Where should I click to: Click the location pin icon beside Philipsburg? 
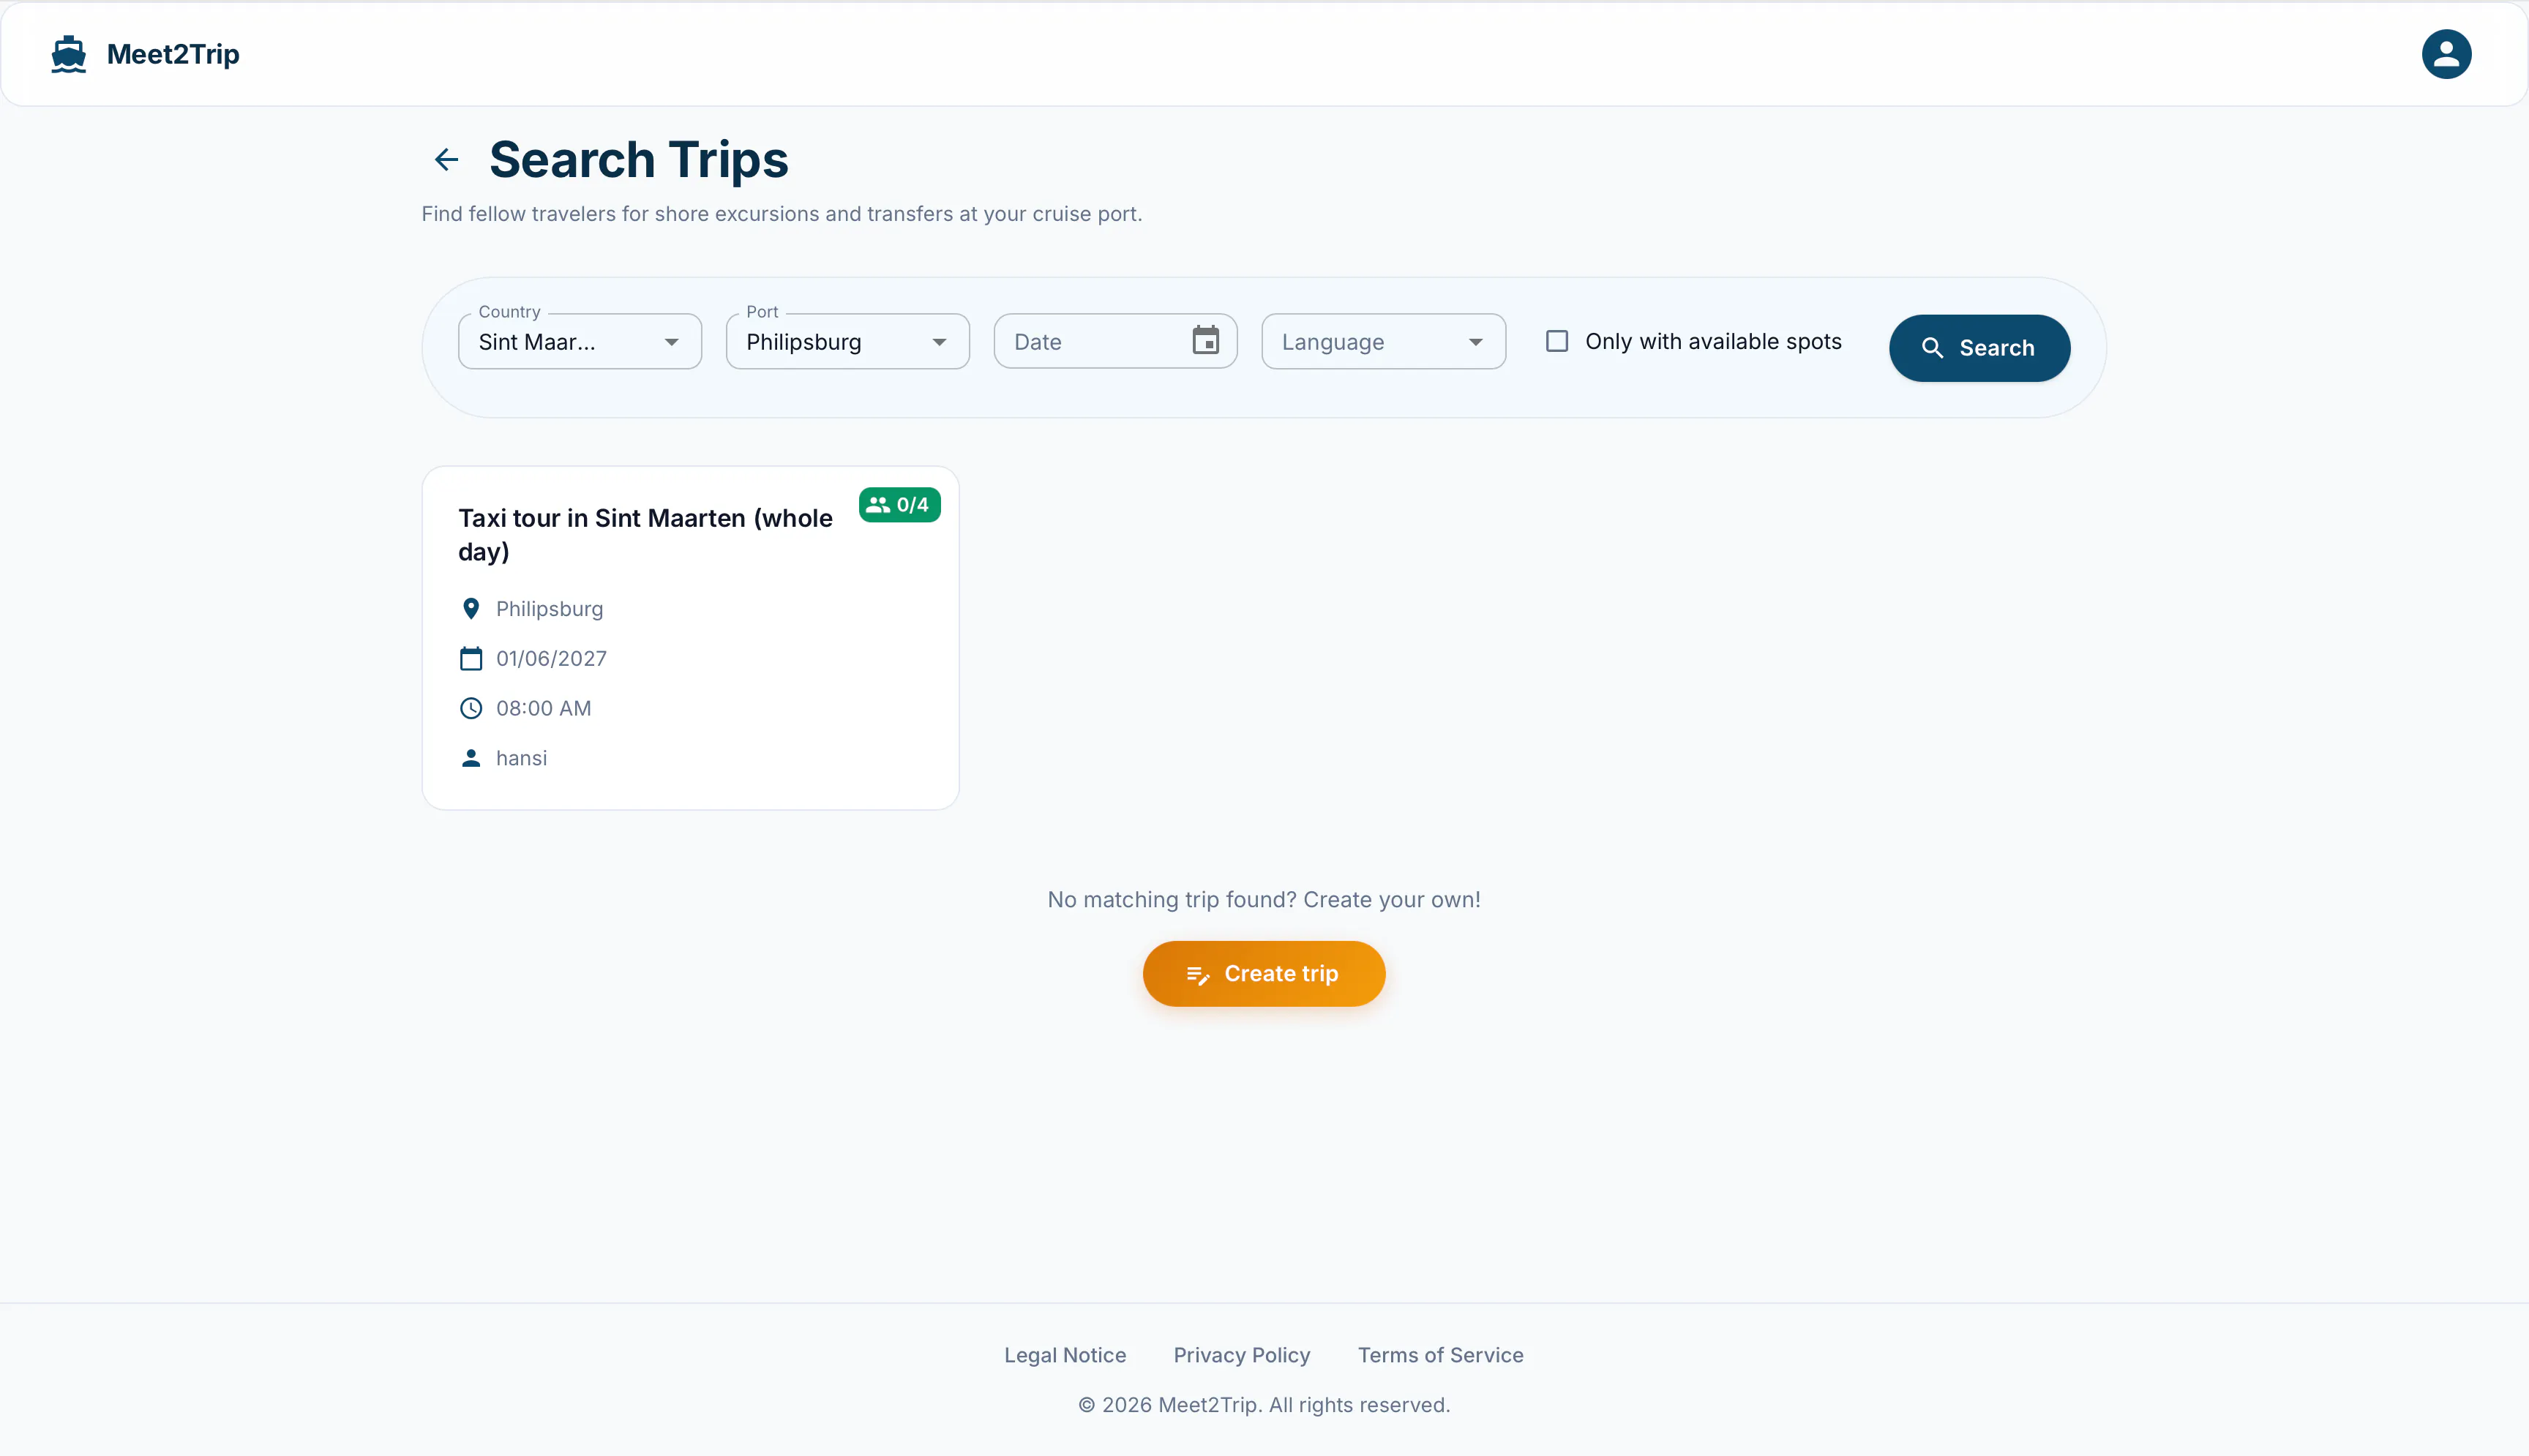(x=471, y=609)
